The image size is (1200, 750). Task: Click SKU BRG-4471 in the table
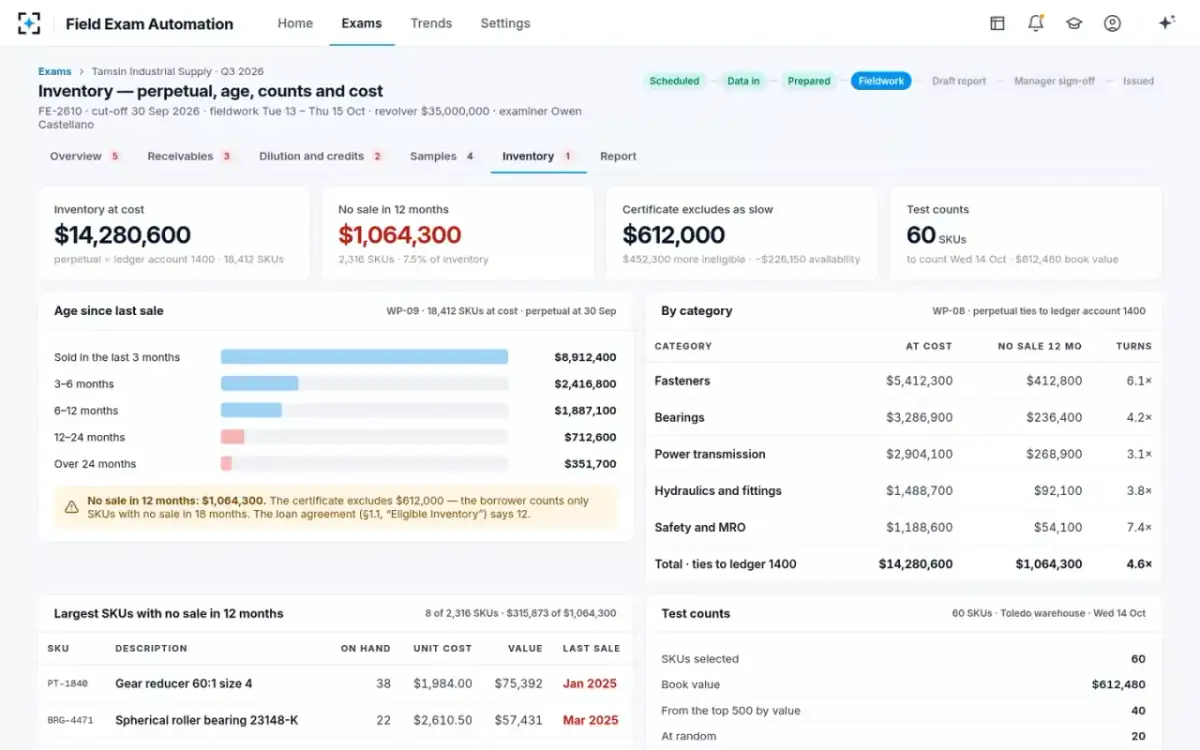coord(70,720)
